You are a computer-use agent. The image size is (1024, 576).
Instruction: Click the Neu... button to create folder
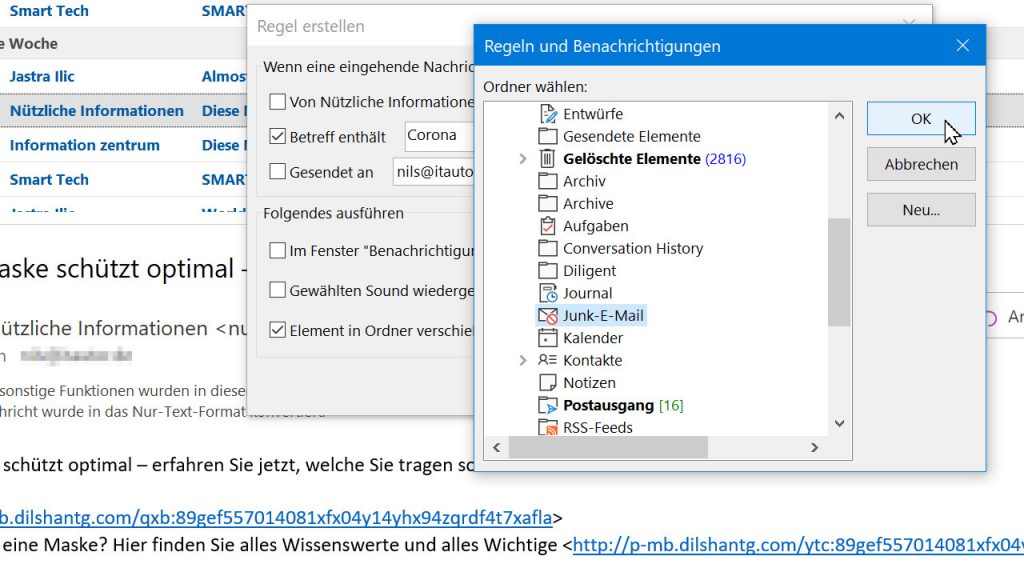pyautogui.click(x=921, y=210)
